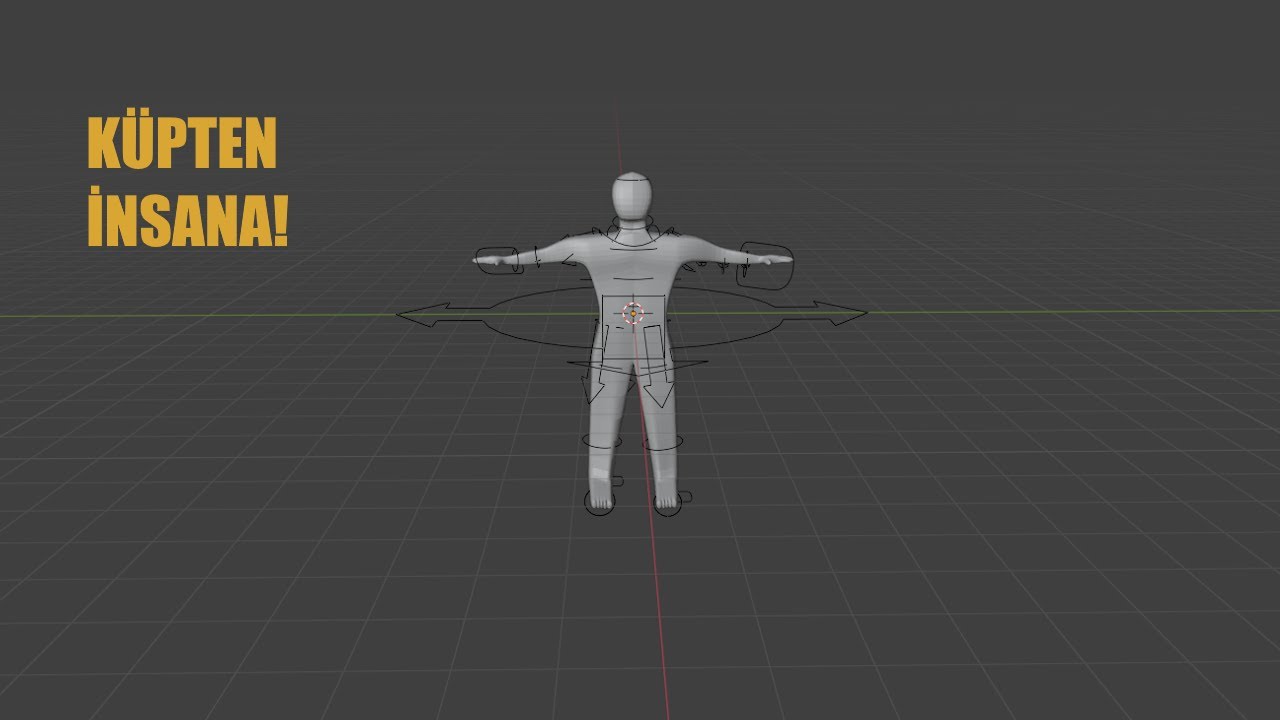Click the 3D cursor at the hips
This screenshot has height=720, width=1280.
click(x=633, y=313)
